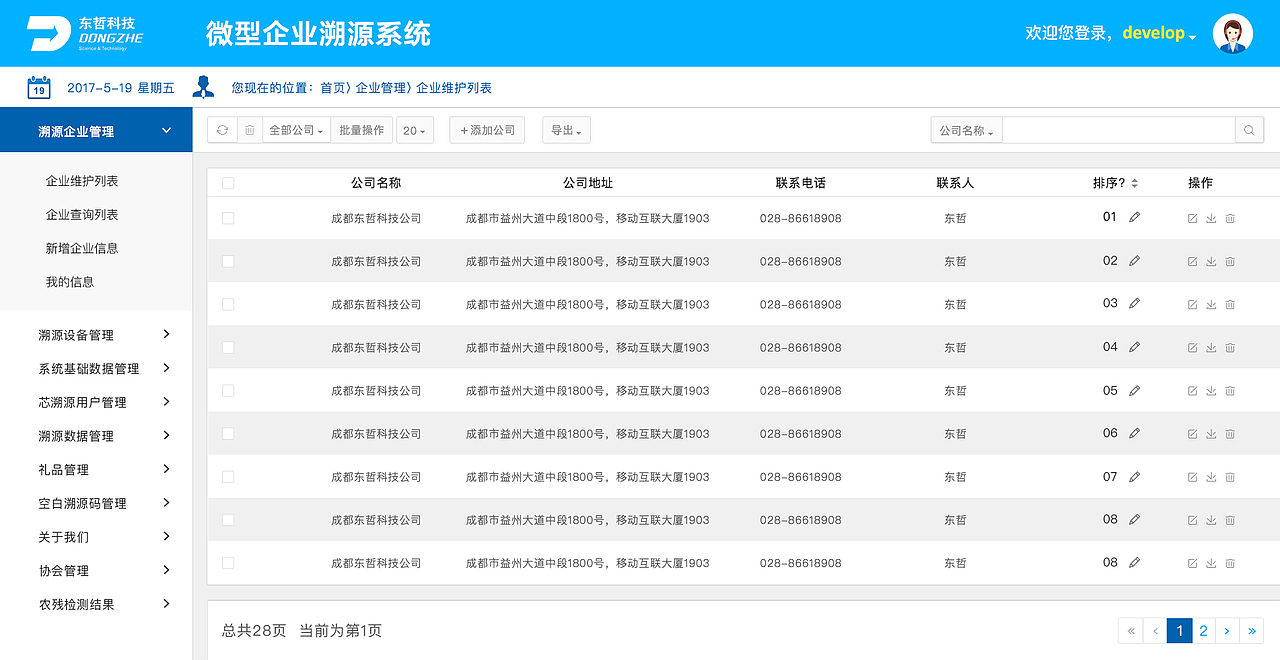Viewport: 1280px width, 660px height.
Task: Check the checkbox for row 05
Action: (x=228, y=391)
